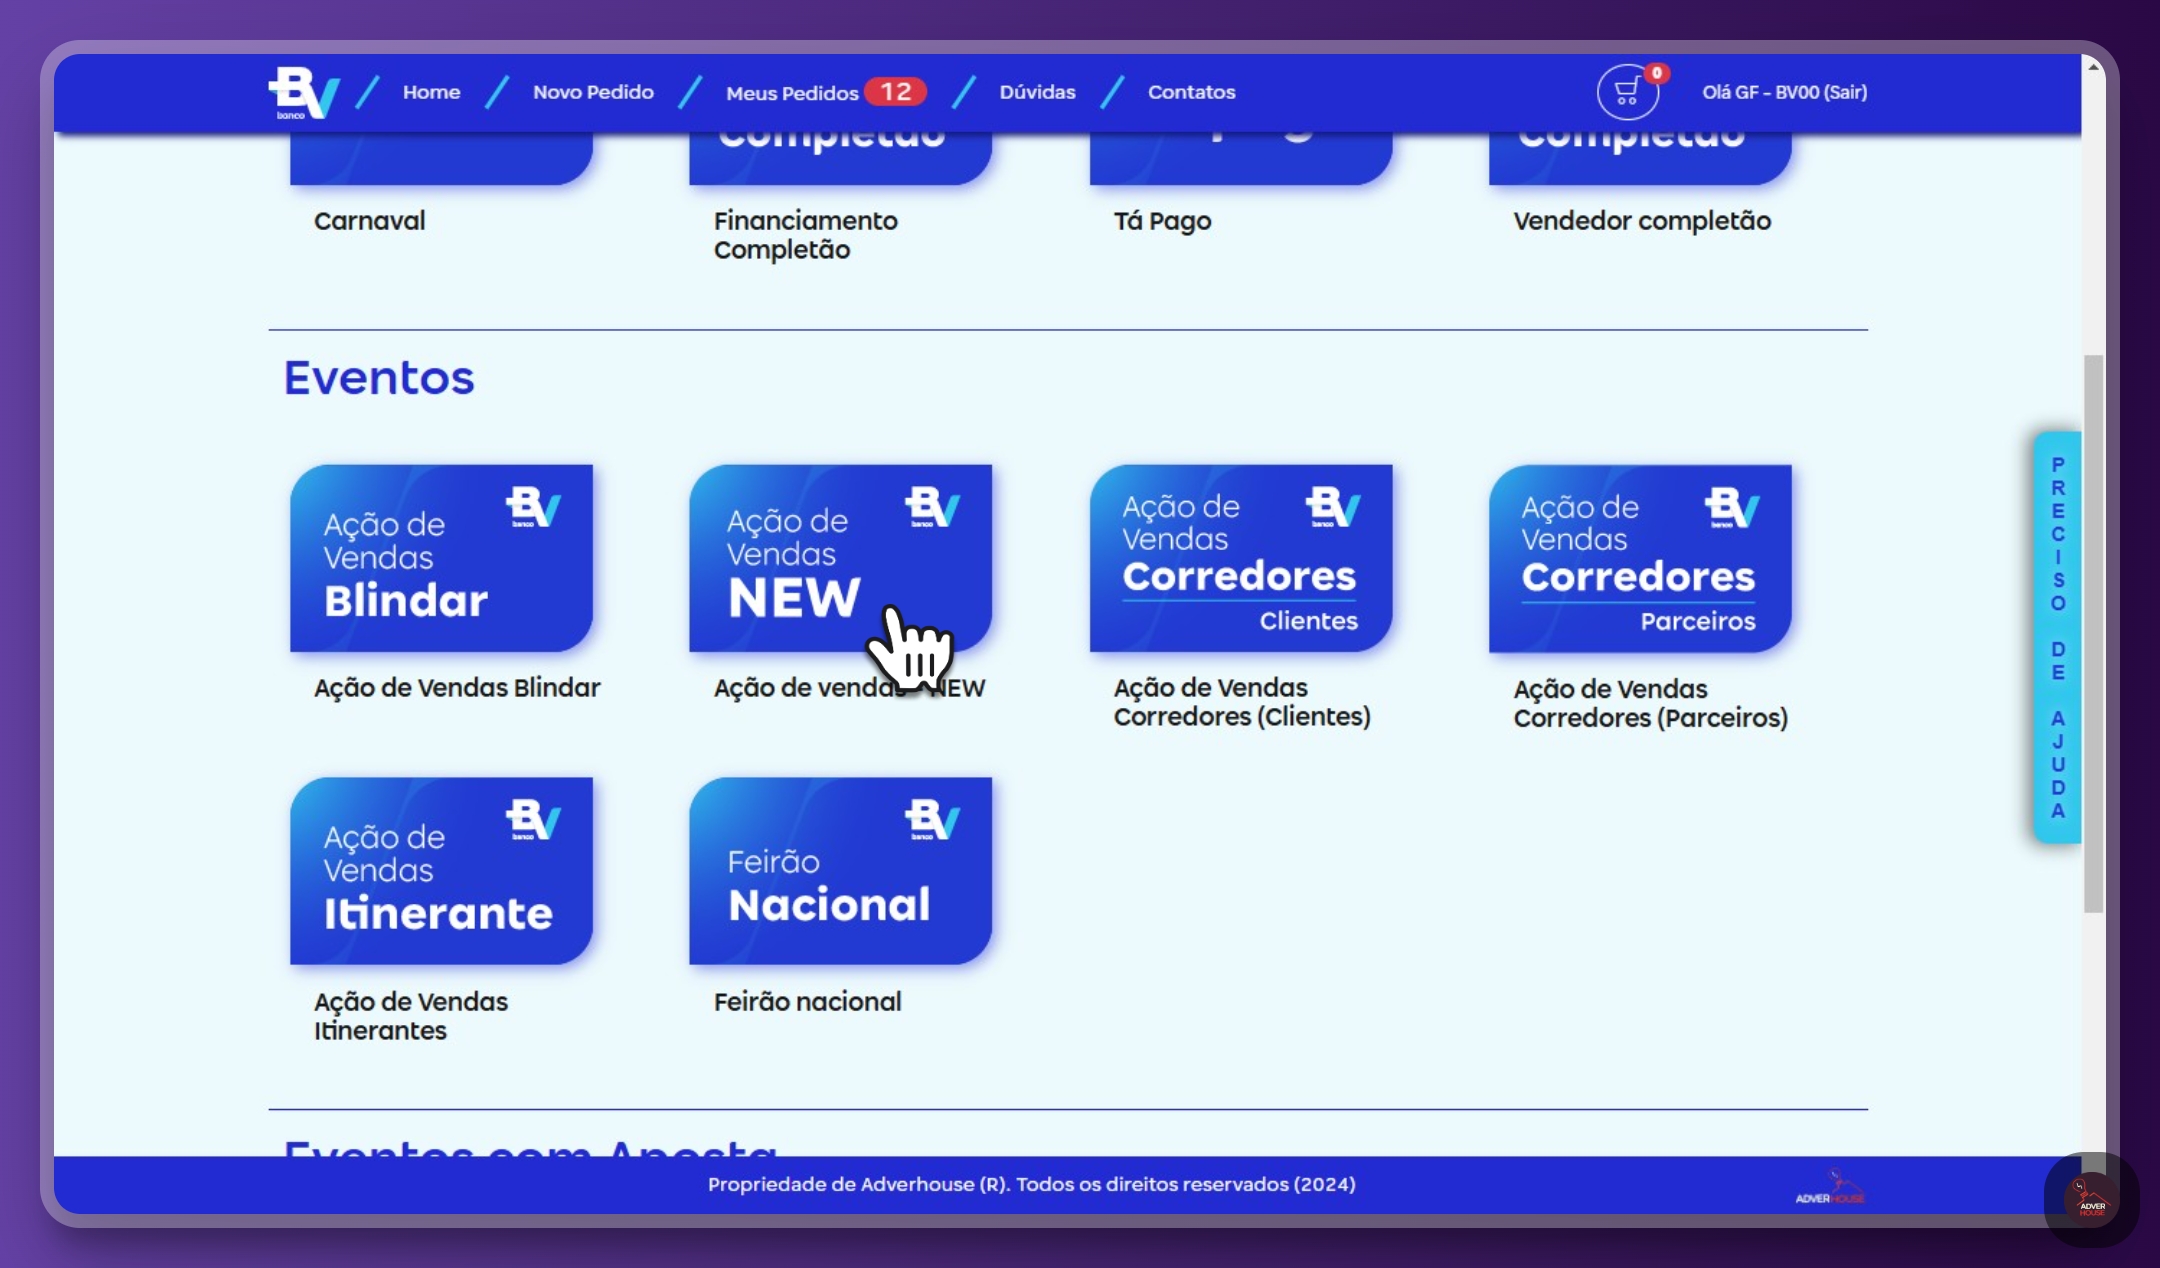Open the Corredores Clientes card

pos(1240,558)
